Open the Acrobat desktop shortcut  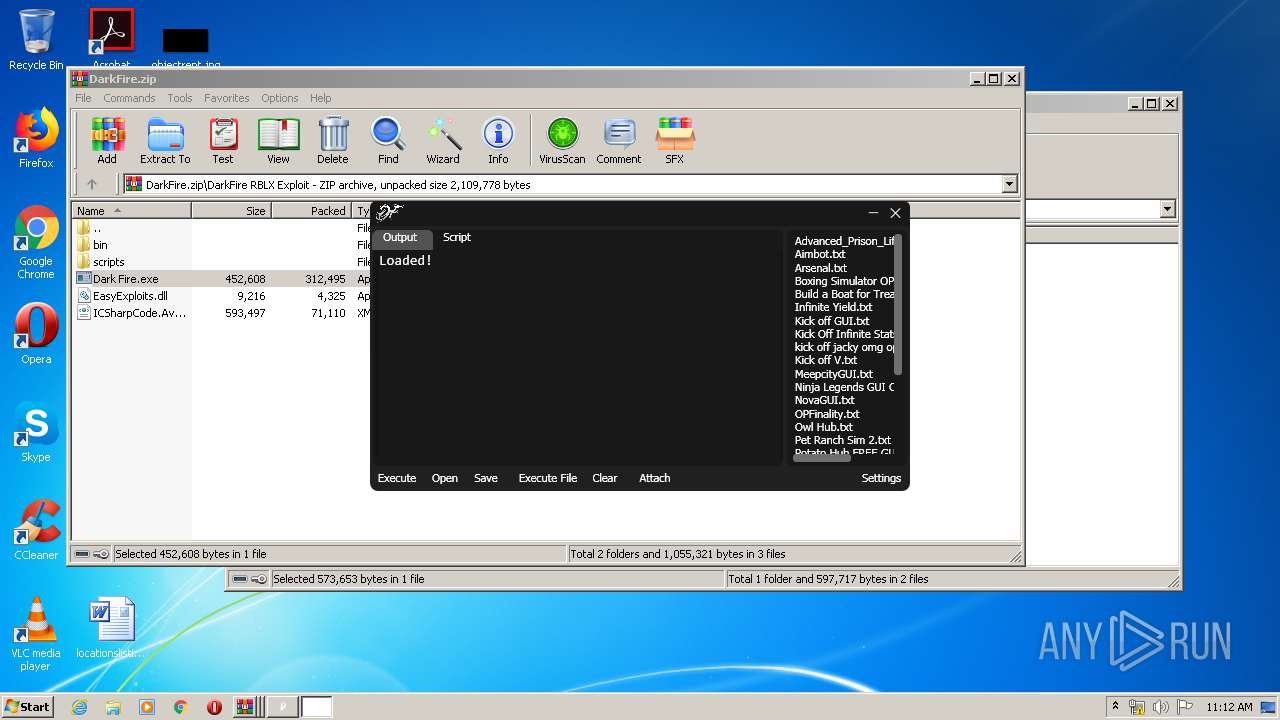111,38
